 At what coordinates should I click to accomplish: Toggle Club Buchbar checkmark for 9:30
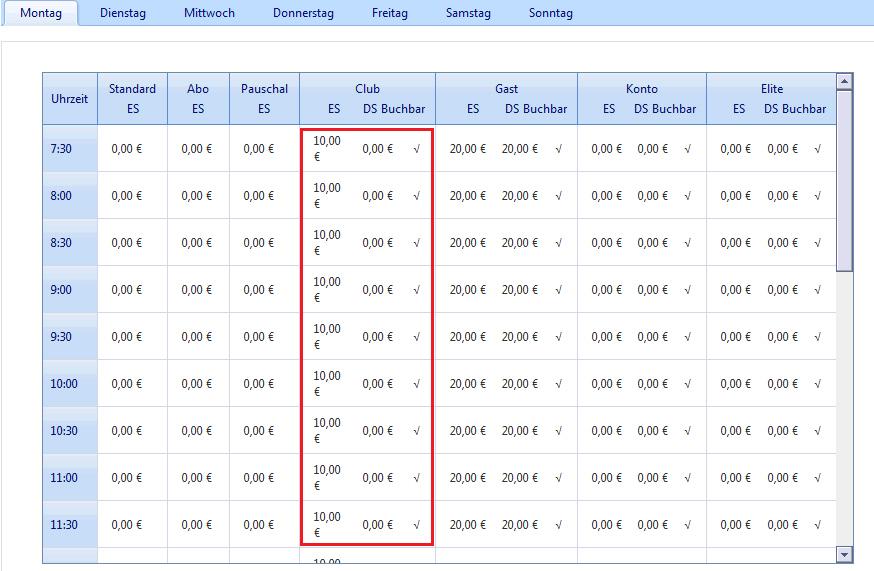point(416,337)
